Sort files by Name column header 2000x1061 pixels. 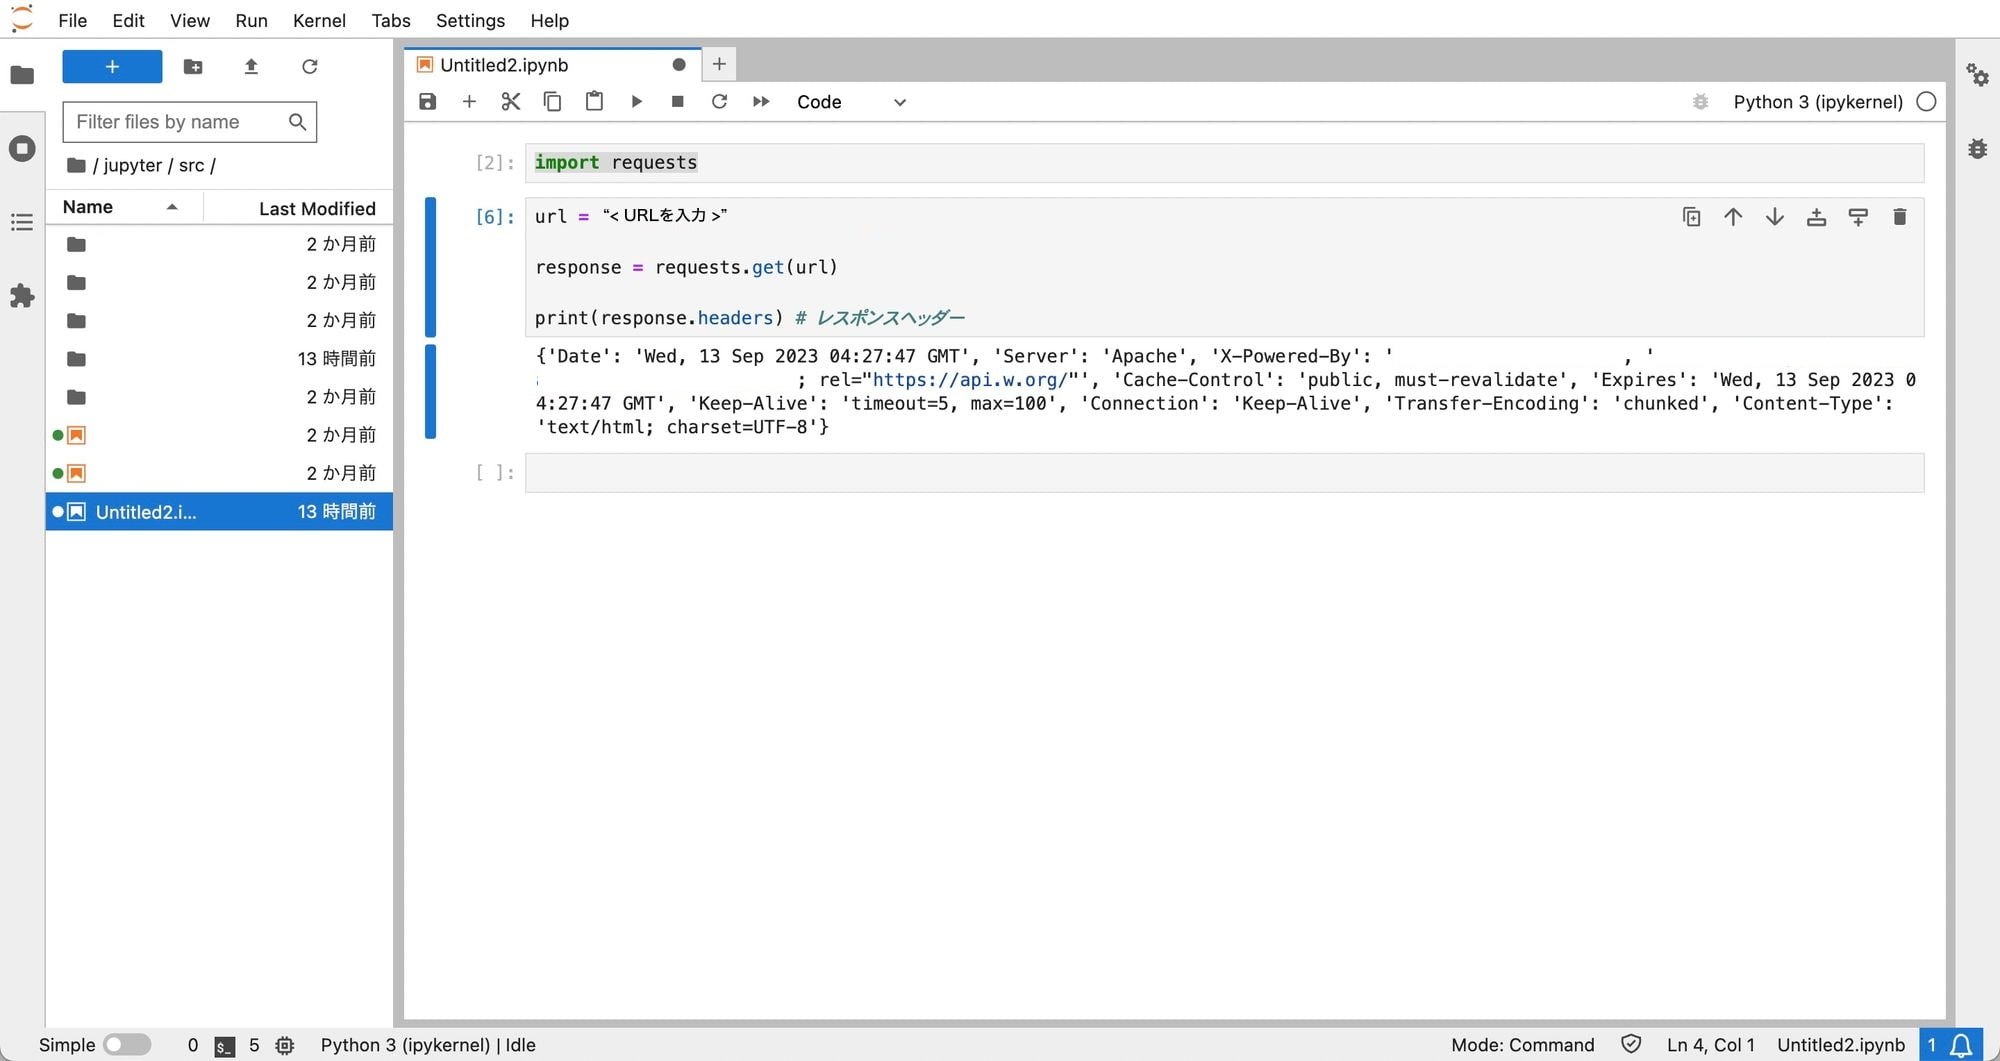click(x=88, y=207)
